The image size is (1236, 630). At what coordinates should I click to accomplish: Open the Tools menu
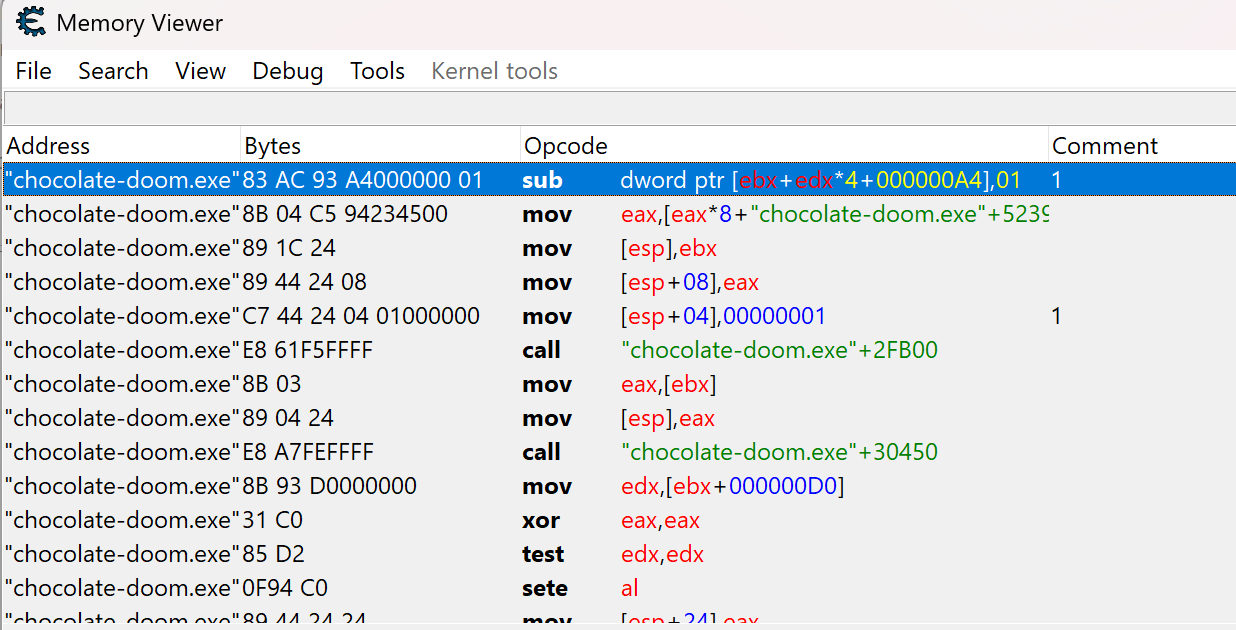pyautogui.click(x=377, y=71)
